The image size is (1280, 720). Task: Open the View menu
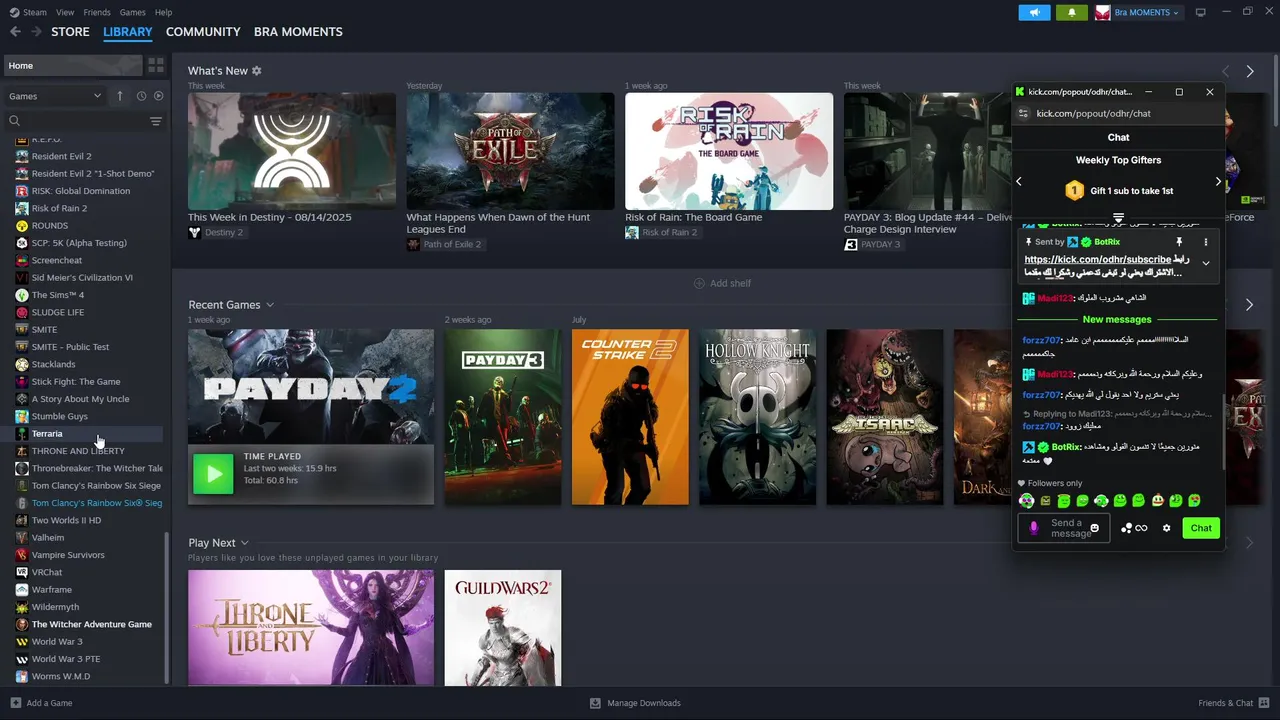65,12
